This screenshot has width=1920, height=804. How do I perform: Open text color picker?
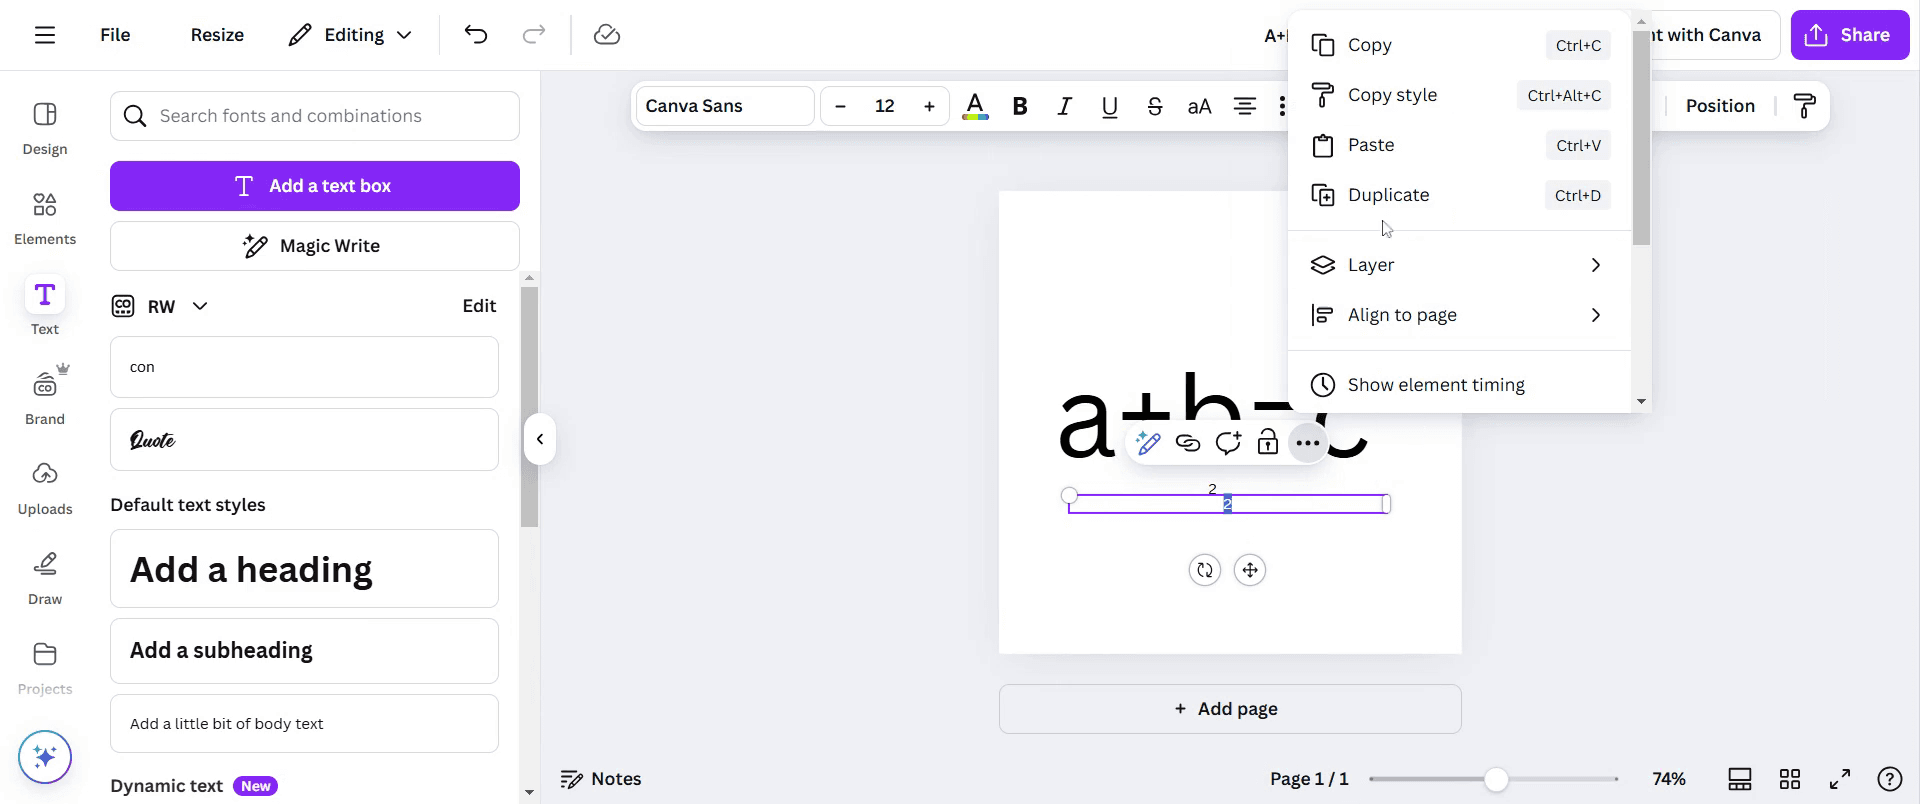tap(975, 106)
